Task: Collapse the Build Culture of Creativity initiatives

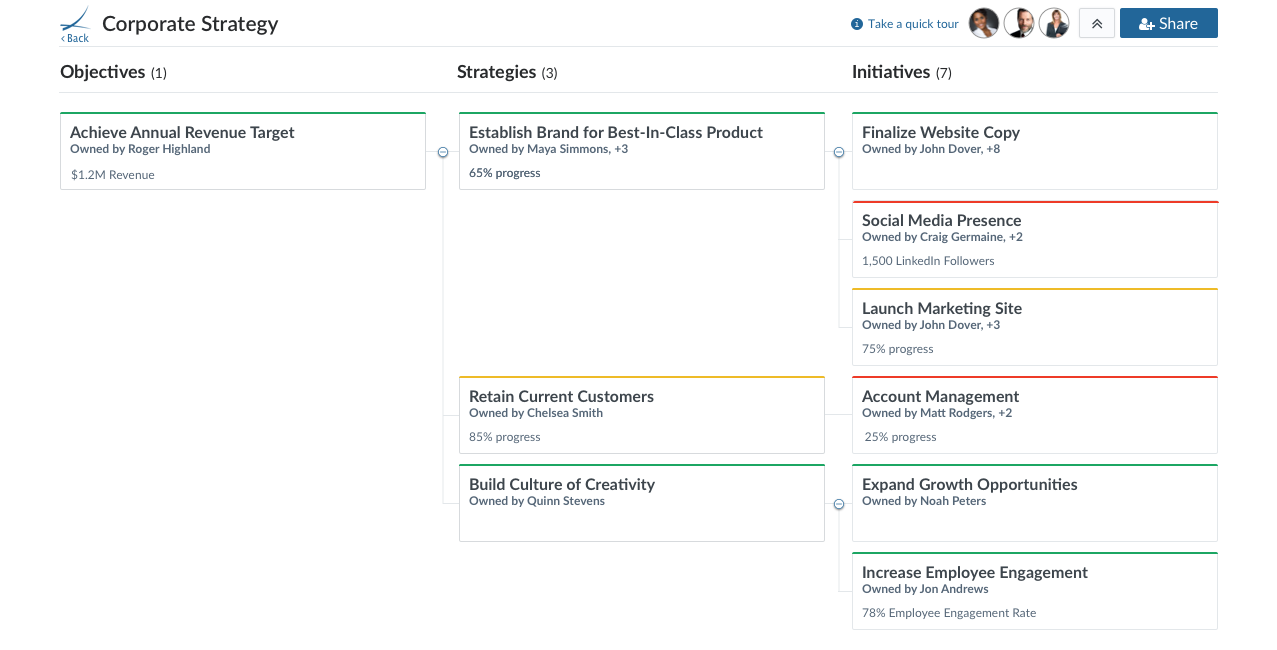Action: point(839,504)
